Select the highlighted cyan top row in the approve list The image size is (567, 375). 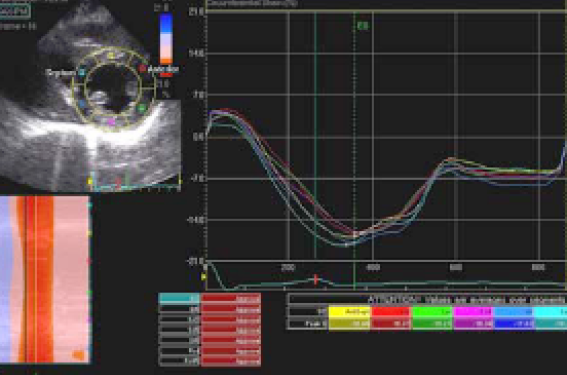[179, 299]
